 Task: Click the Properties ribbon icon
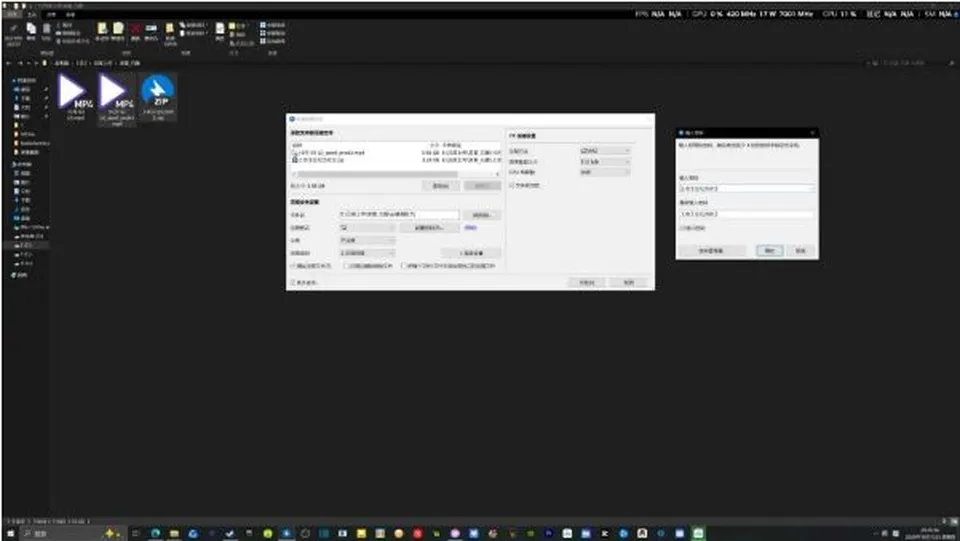pyautogui.click(x=219, y=32)
